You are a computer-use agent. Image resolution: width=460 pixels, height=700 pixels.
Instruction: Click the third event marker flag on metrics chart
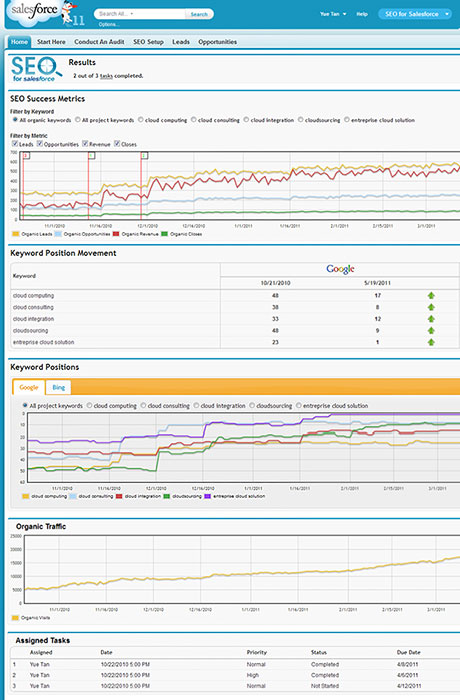coord(144,155)
